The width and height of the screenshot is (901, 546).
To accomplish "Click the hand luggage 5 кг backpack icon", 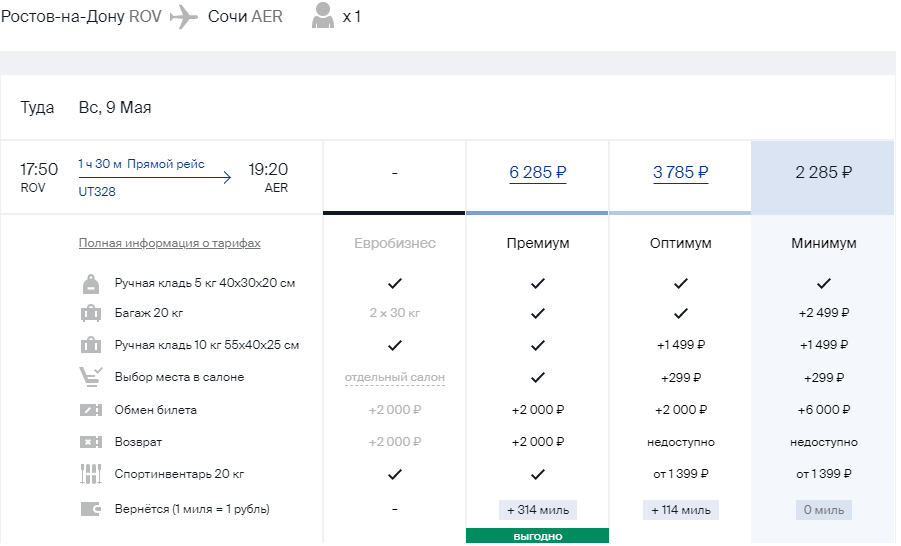I will (x=91, y=284).
